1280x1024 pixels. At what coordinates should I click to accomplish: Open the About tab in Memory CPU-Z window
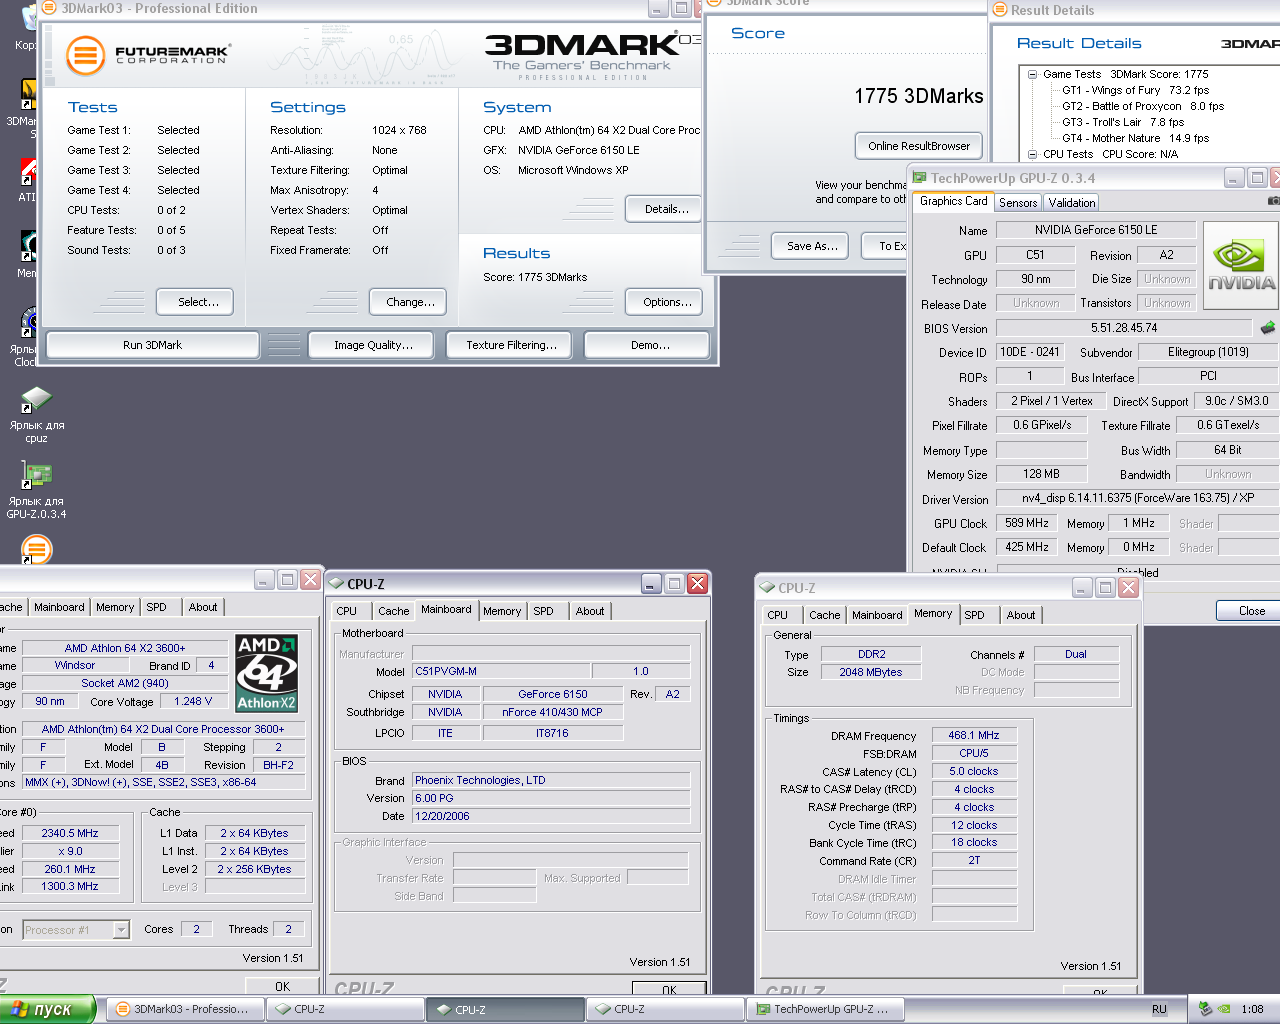point(1021,615)
